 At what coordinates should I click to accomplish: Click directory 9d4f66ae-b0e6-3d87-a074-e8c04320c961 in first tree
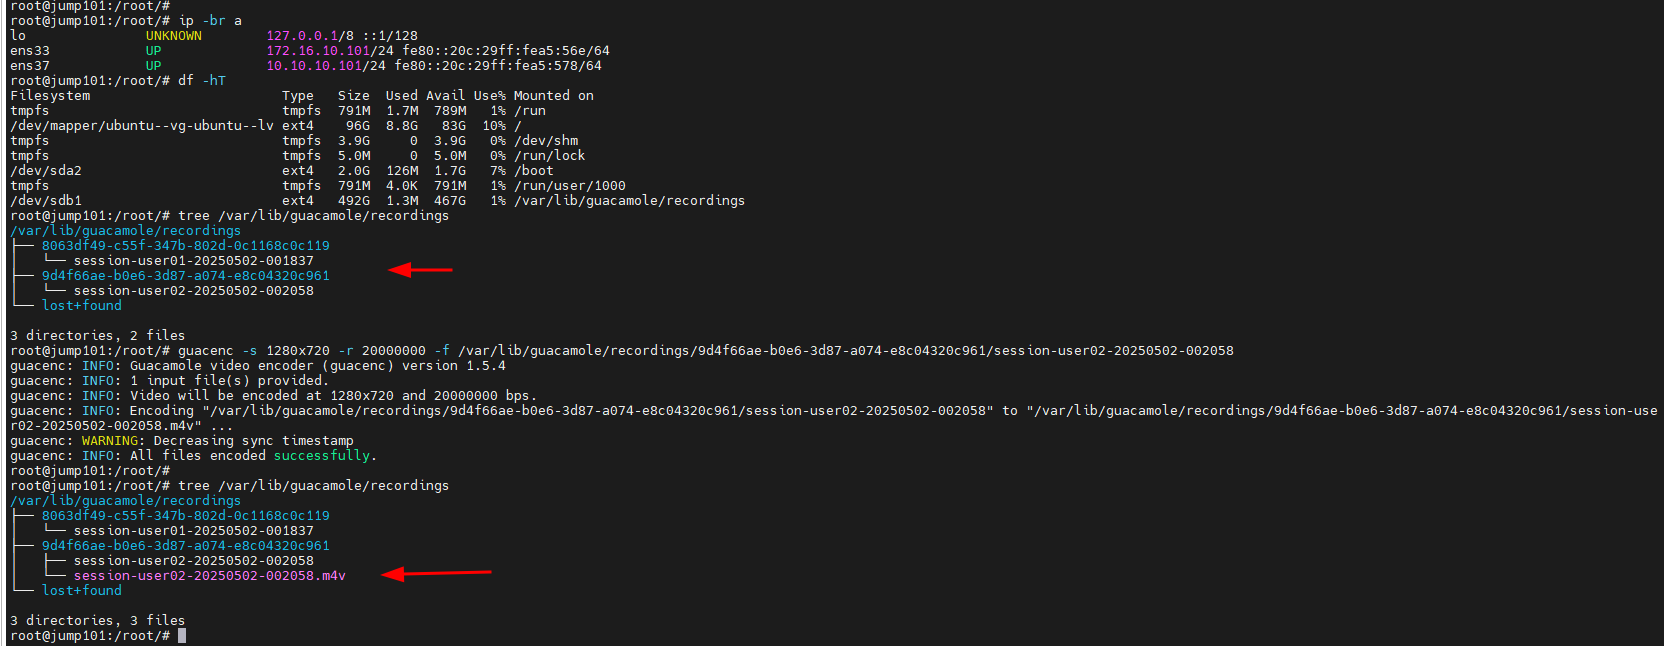(185, 276)
